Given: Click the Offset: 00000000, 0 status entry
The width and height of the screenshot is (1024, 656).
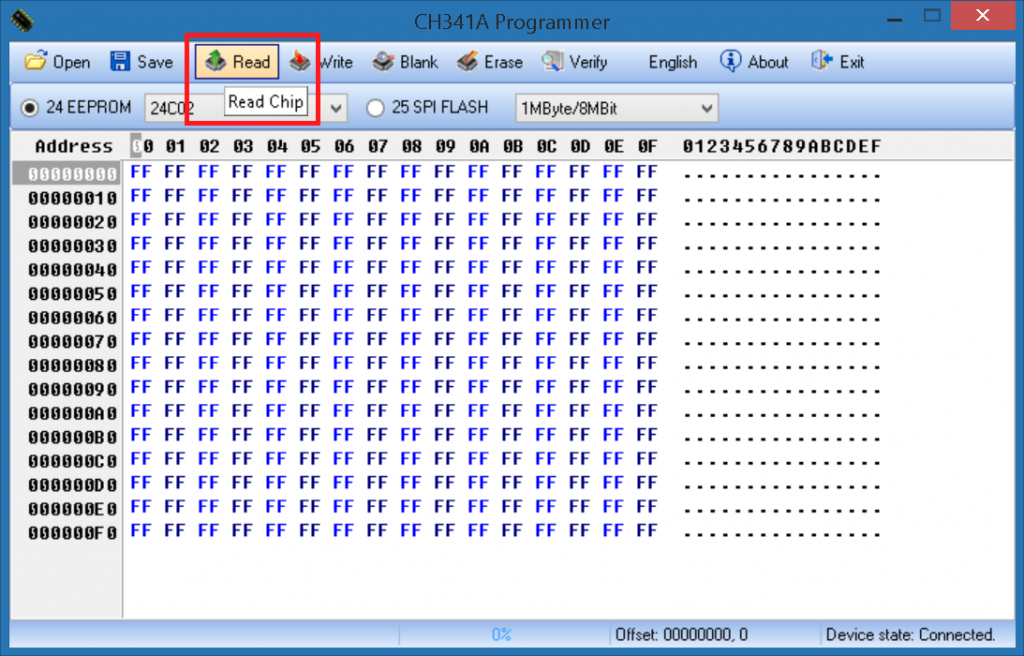Looking at the screenshot, I should tap(681, 634).
